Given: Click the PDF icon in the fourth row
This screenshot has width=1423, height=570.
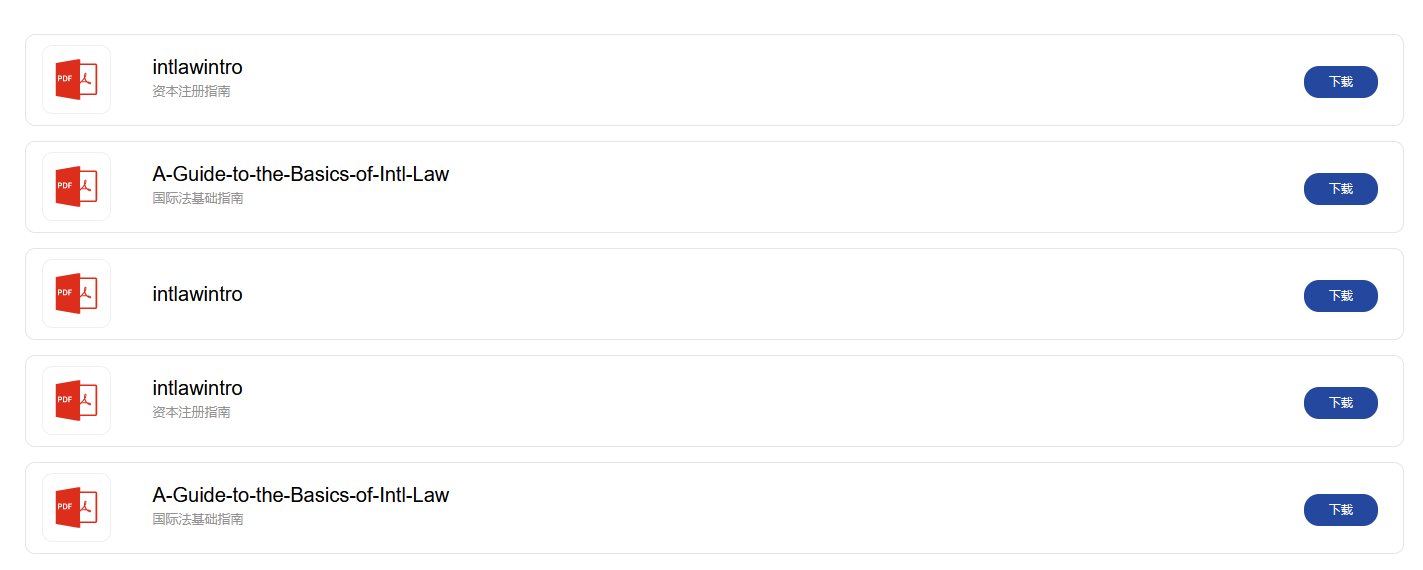Looking at the screenshot, I should pyautogui.click(x=76, y=400).
